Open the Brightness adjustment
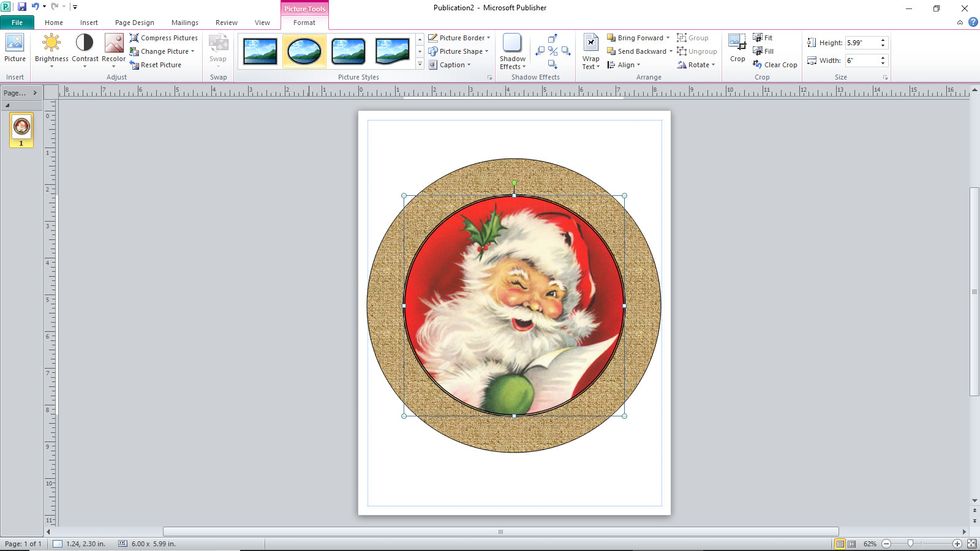The image size is (980, 551). click(x=51, y=51)
